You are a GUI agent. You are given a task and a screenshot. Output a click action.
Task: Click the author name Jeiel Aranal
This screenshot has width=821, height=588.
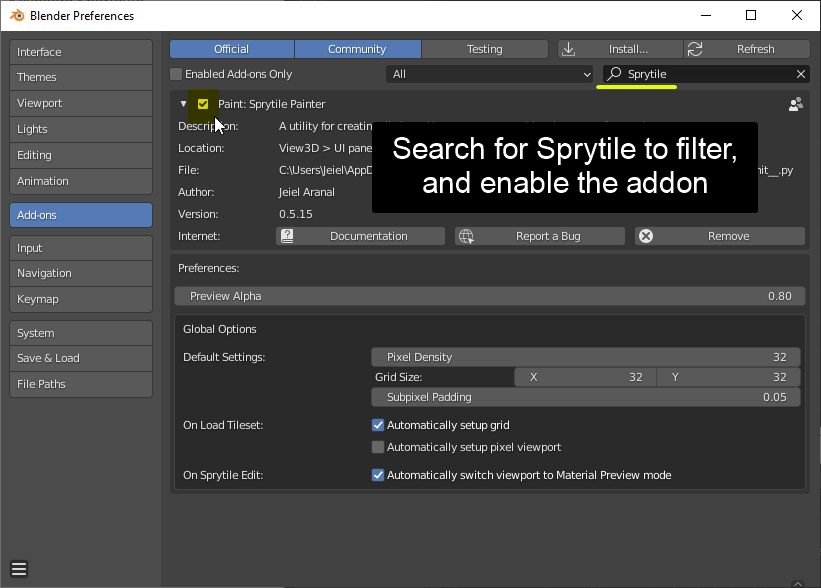point(307,192)
